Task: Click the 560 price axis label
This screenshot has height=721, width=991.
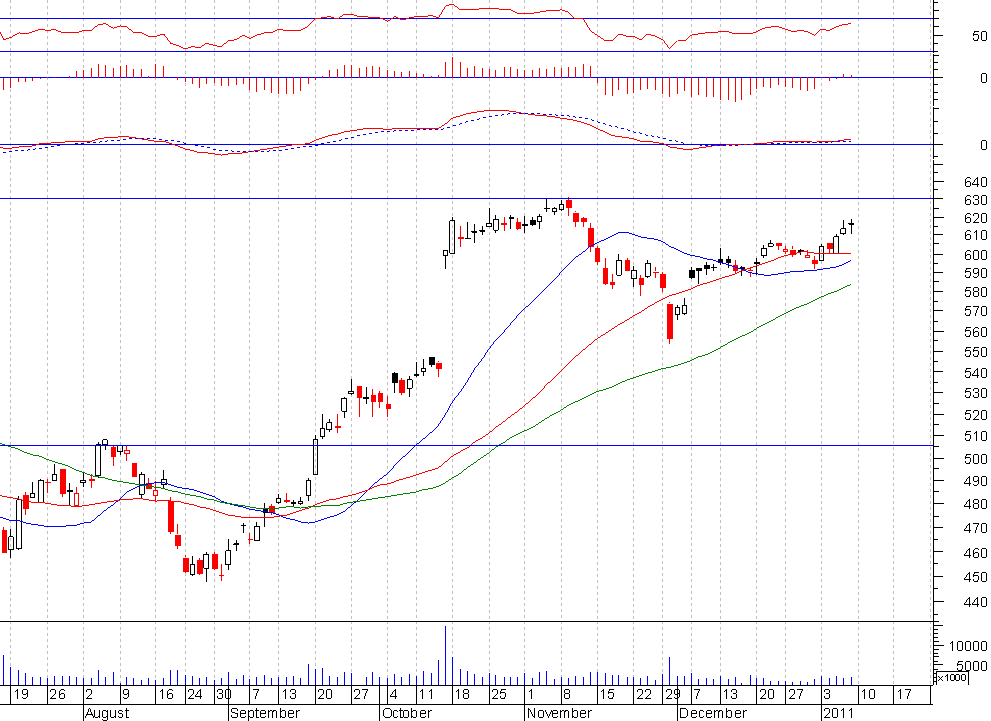Action: coord(975,332)
